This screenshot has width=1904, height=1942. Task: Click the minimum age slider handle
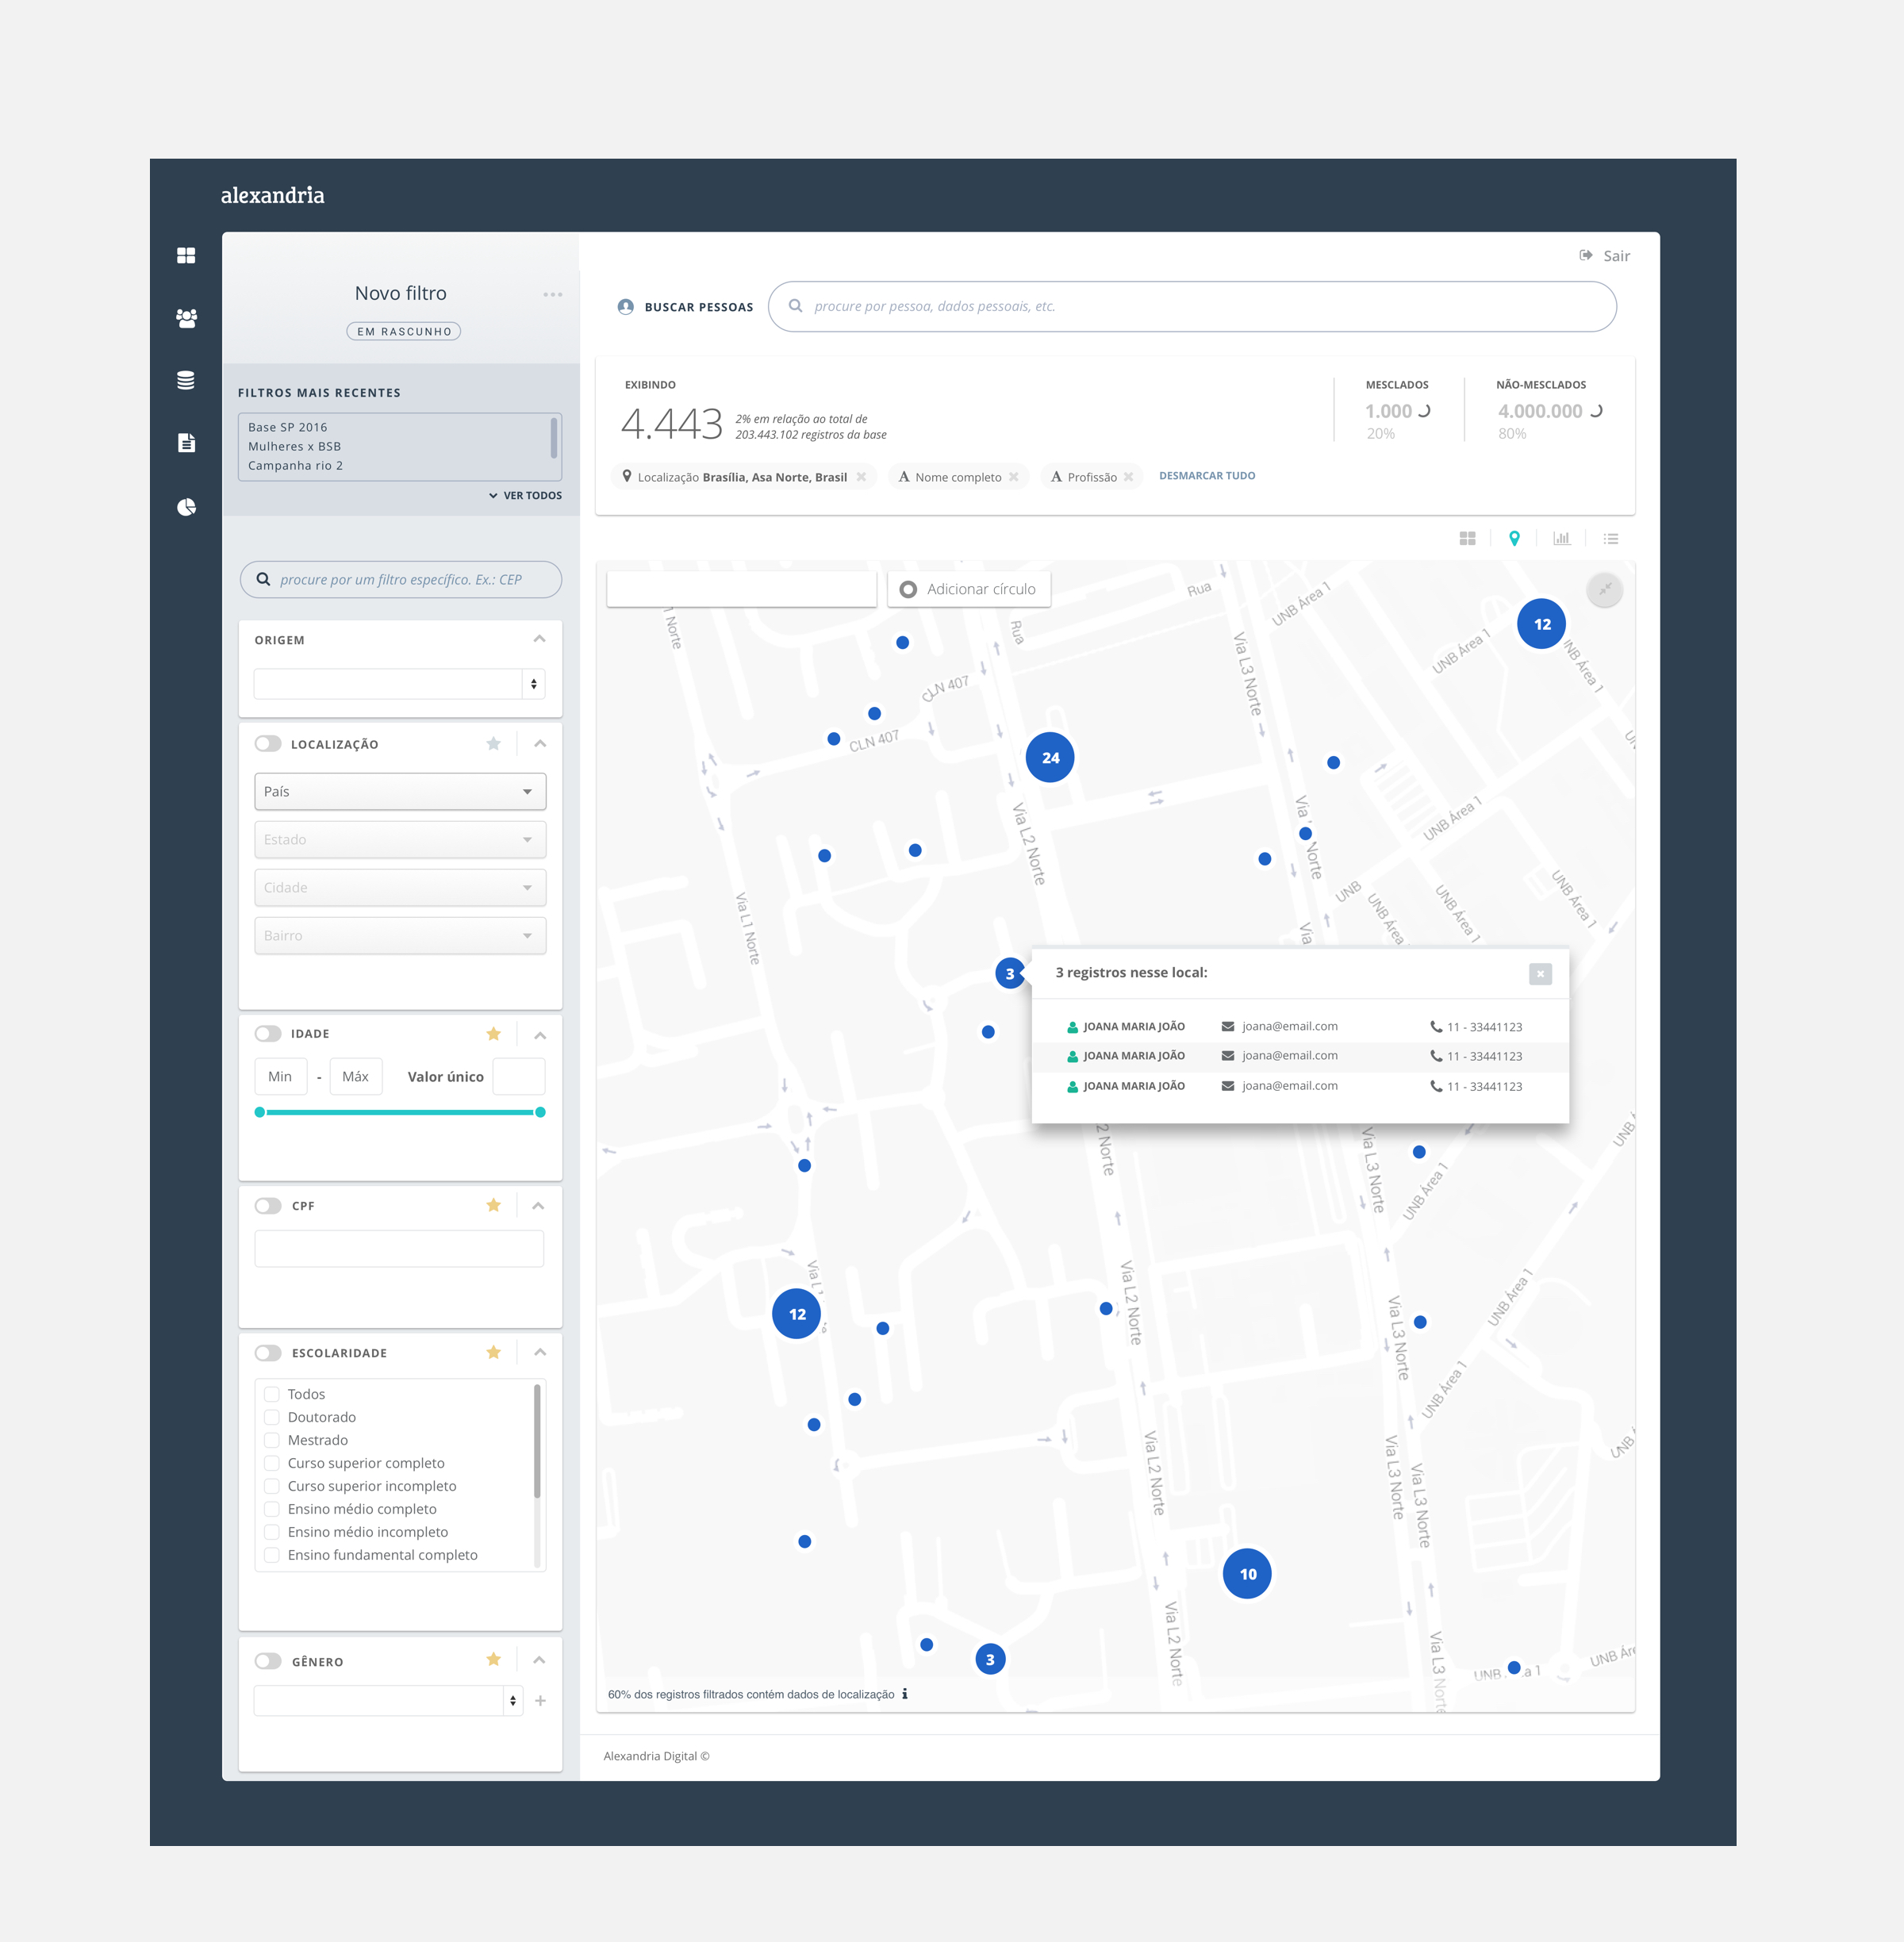[260, 1113]
